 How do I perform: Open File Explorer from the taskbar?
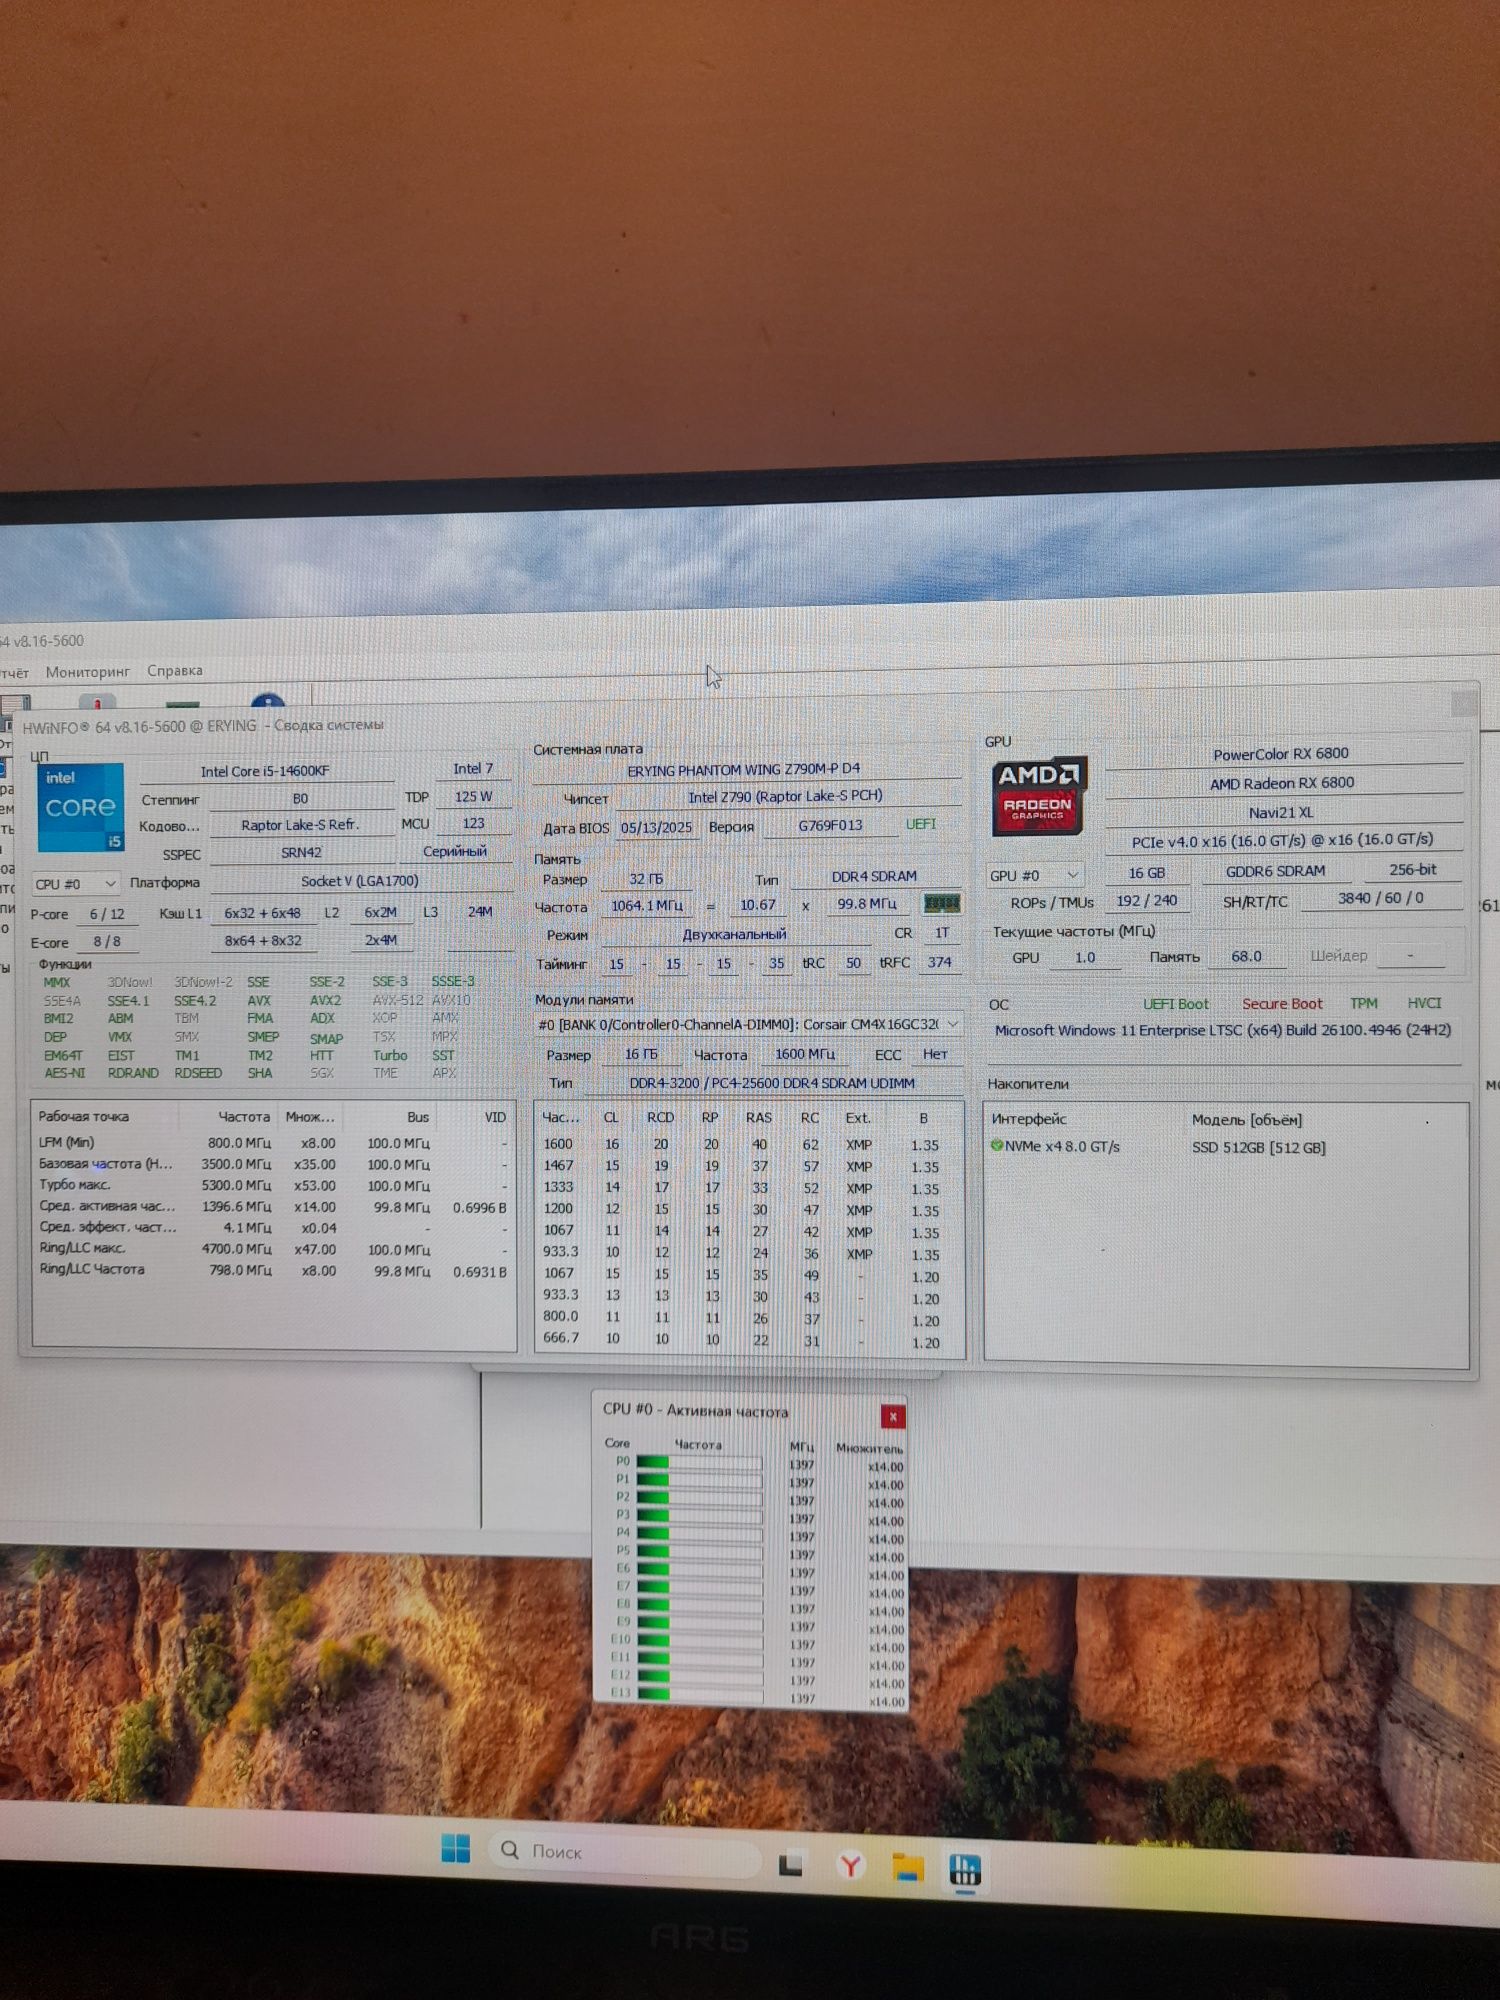point(908,1867)
